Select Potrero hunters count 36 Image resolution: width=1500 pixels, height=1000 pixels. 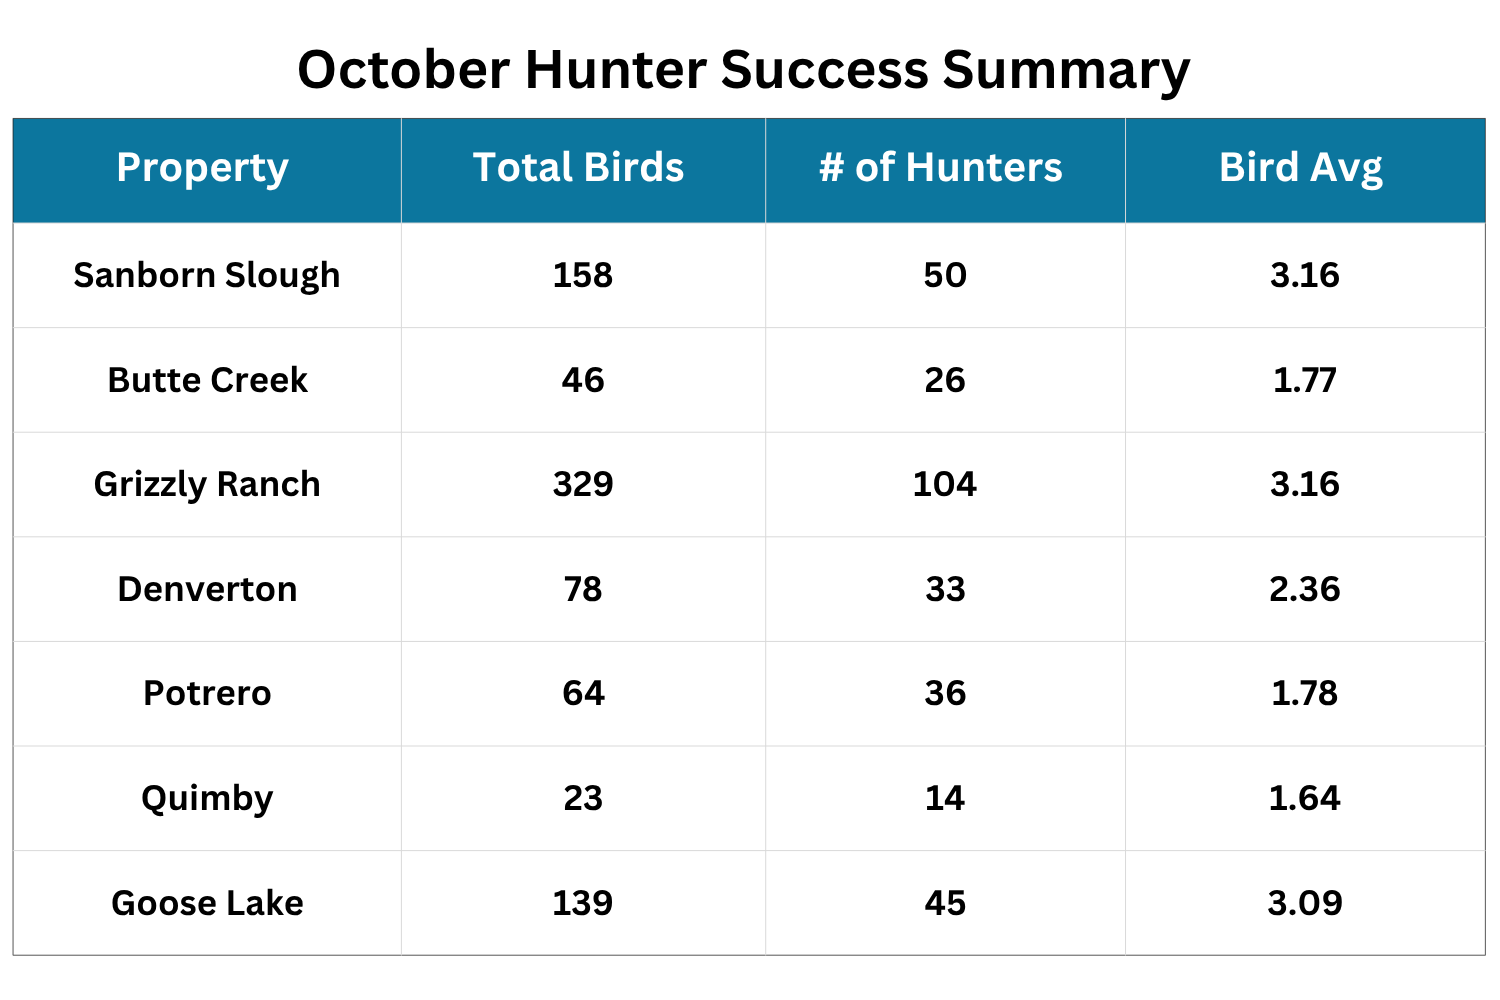click(x=945, y=693)
